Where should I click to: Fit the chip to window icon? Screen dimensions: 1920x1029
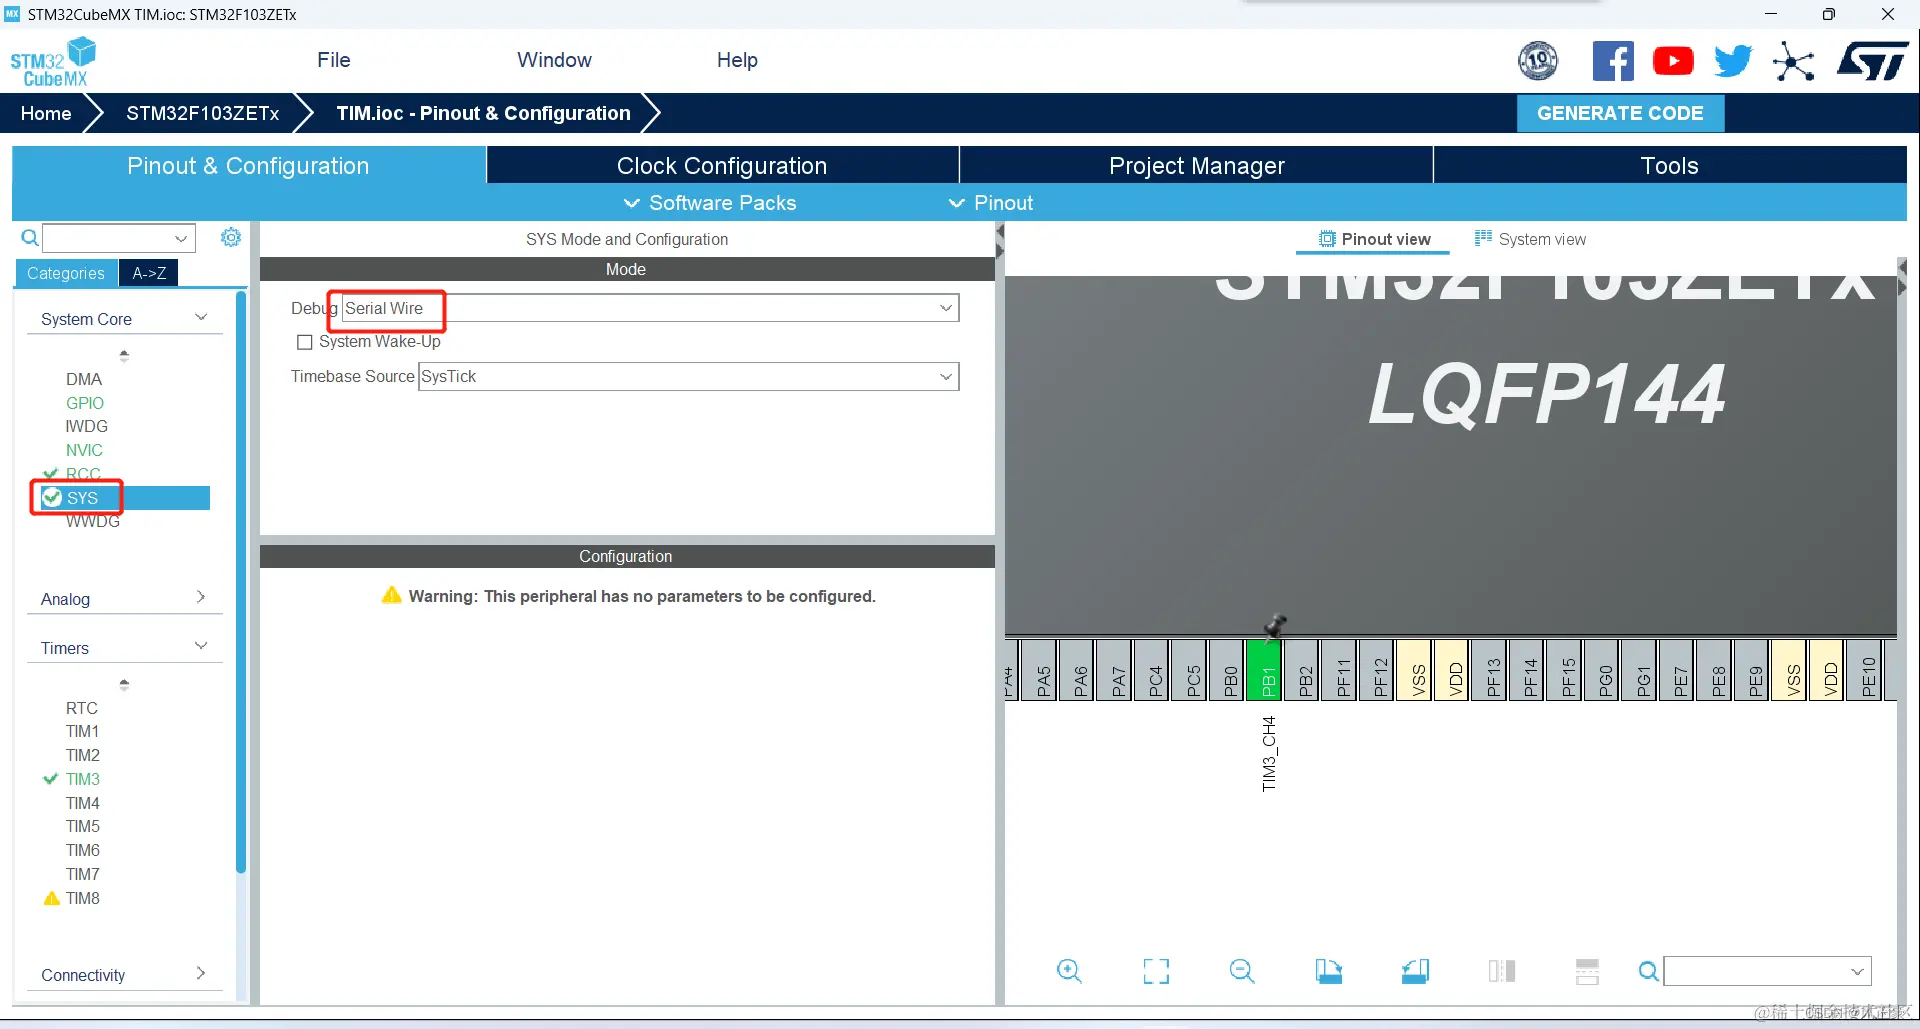tap(1156, 971)
